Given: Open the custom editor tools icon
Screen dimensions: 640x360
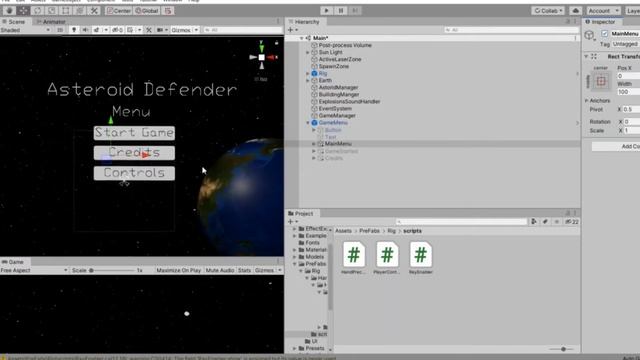Looking at the screenshot, I should [94, 11].
